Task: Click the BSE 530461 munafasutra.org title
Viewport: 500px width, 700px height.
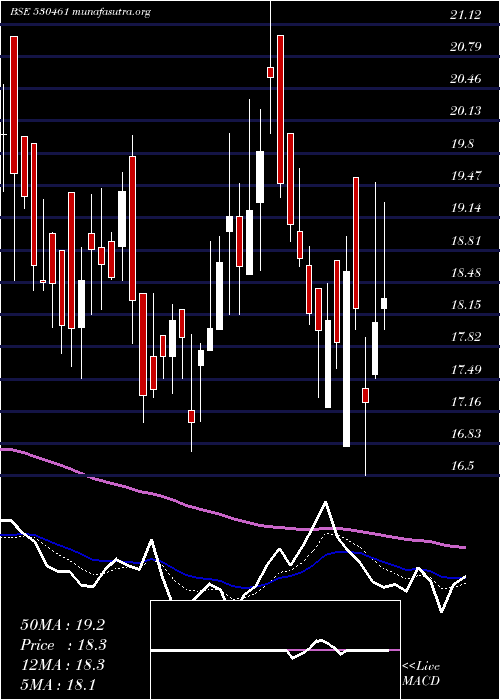Action: [80, 12]
